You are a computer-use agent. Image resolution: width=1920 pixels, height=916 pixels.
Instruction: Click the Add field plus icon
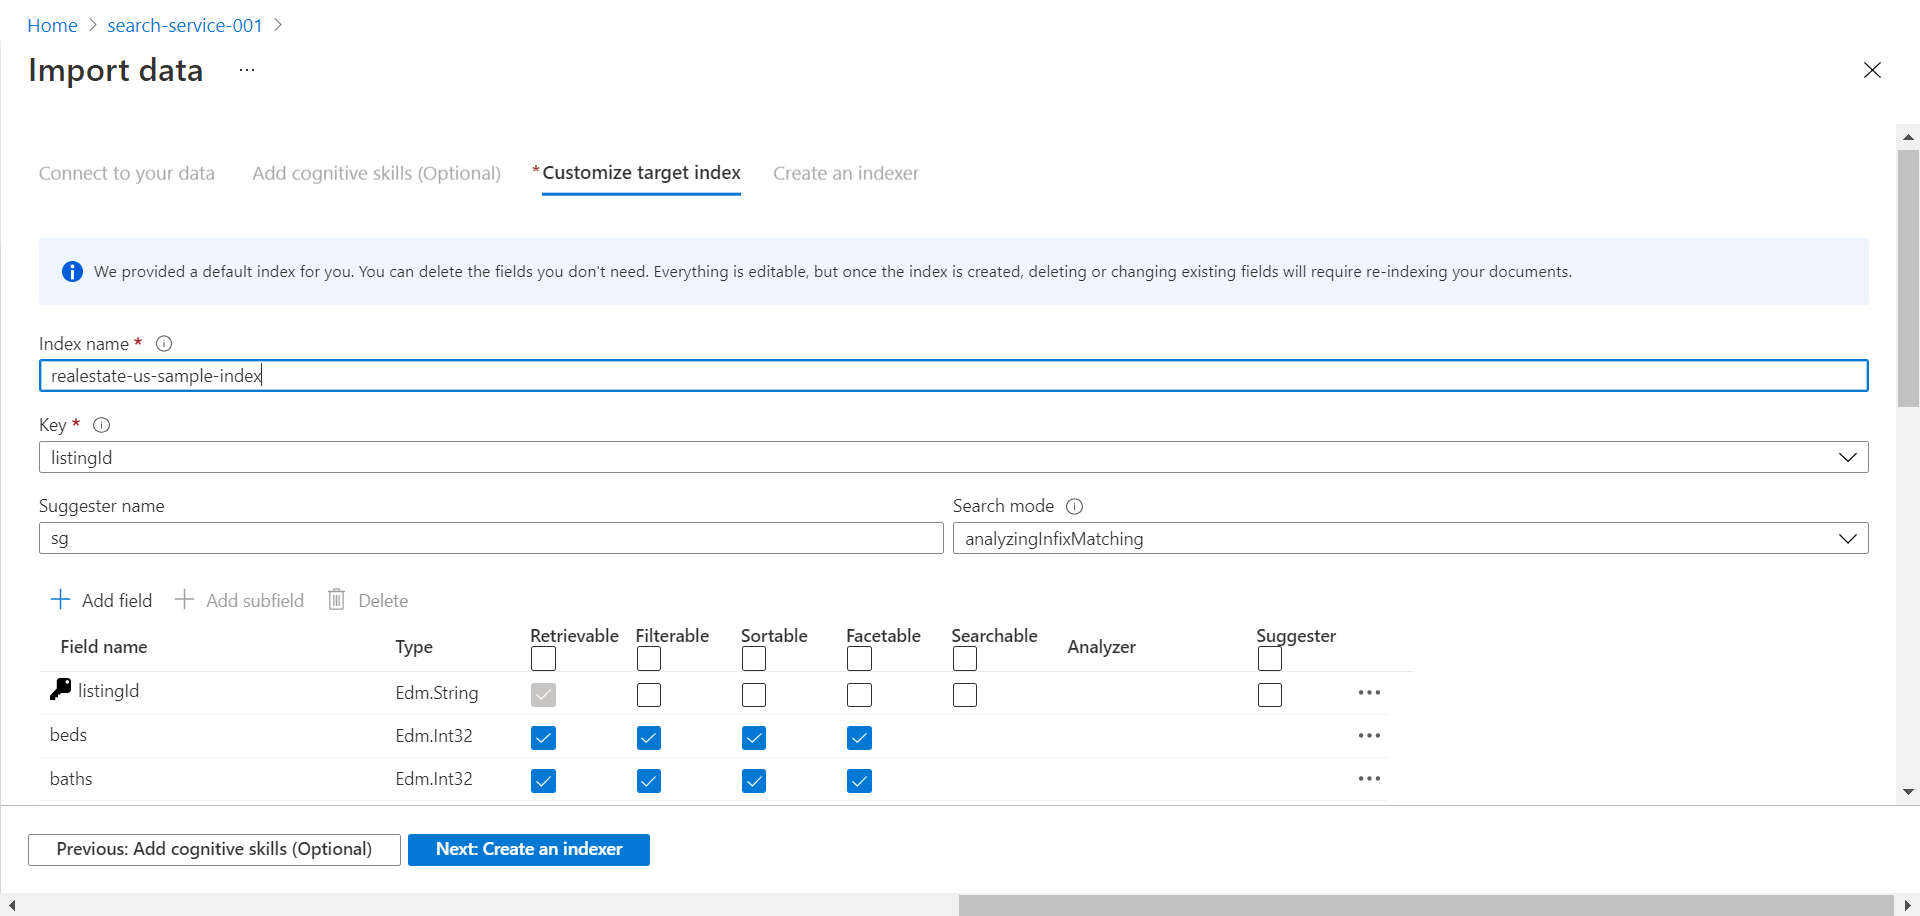[x=61, y=600]
